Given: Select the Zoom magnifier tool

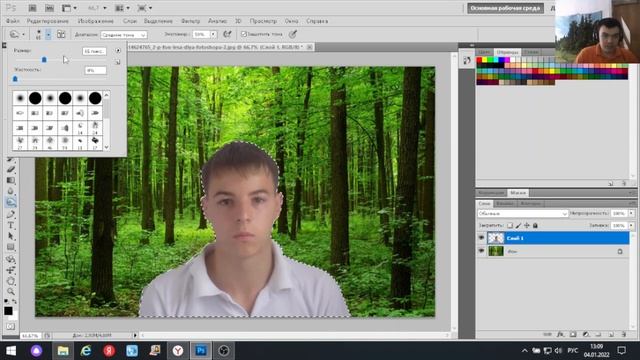Looking at the screenshot, I should coord(11,291).
